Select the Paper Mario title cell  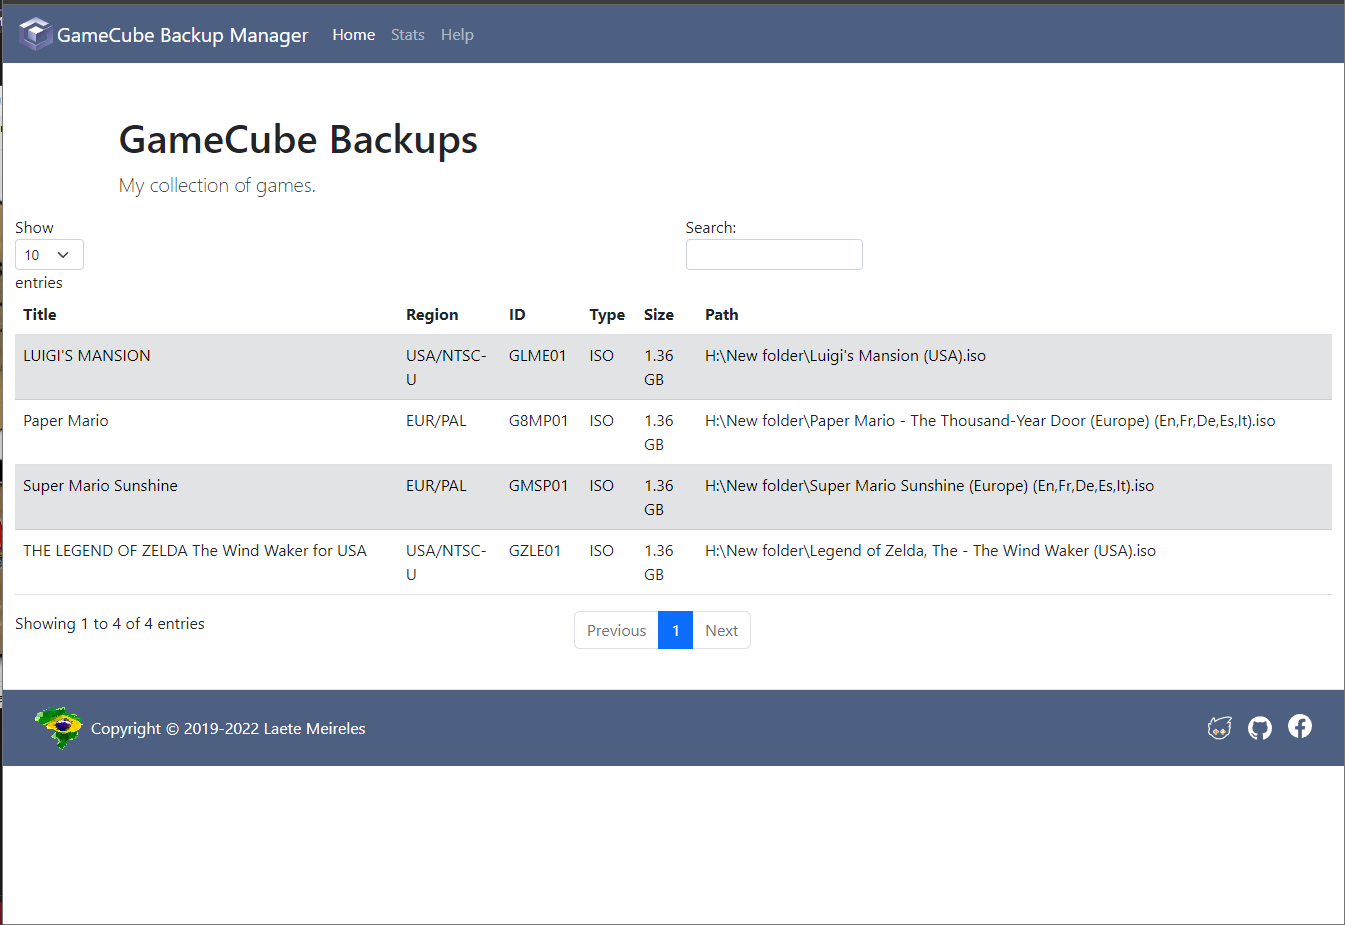(x=66, y=421)
